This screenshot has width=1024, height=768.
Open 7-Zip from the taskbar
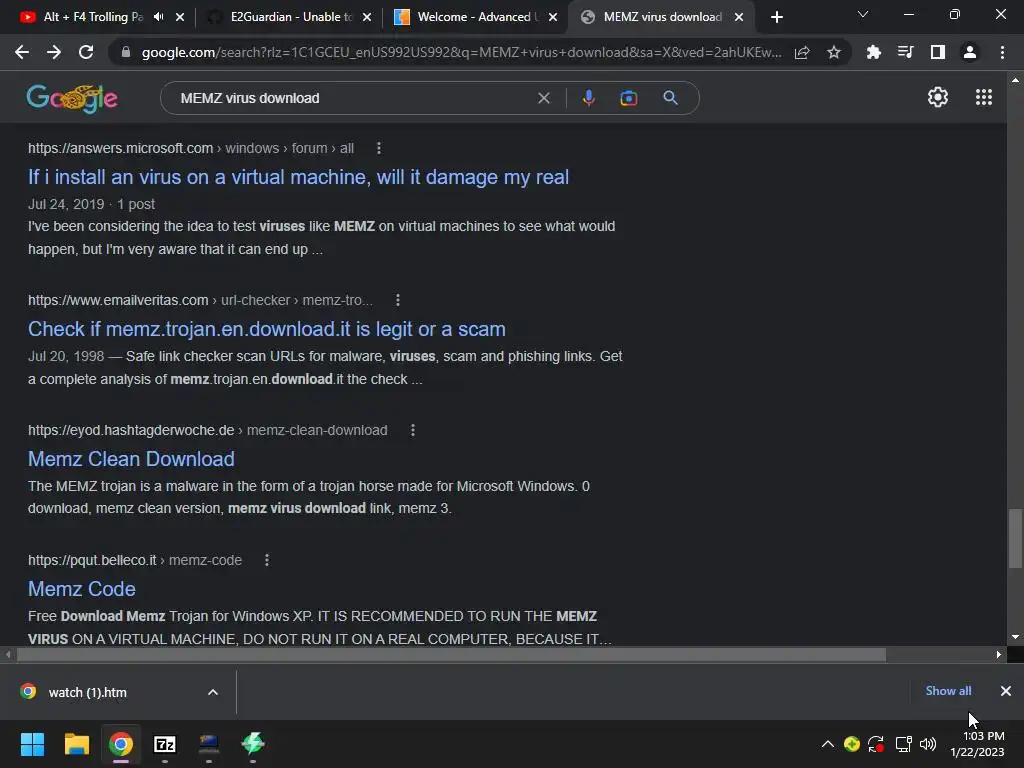(x=165, y=744)
